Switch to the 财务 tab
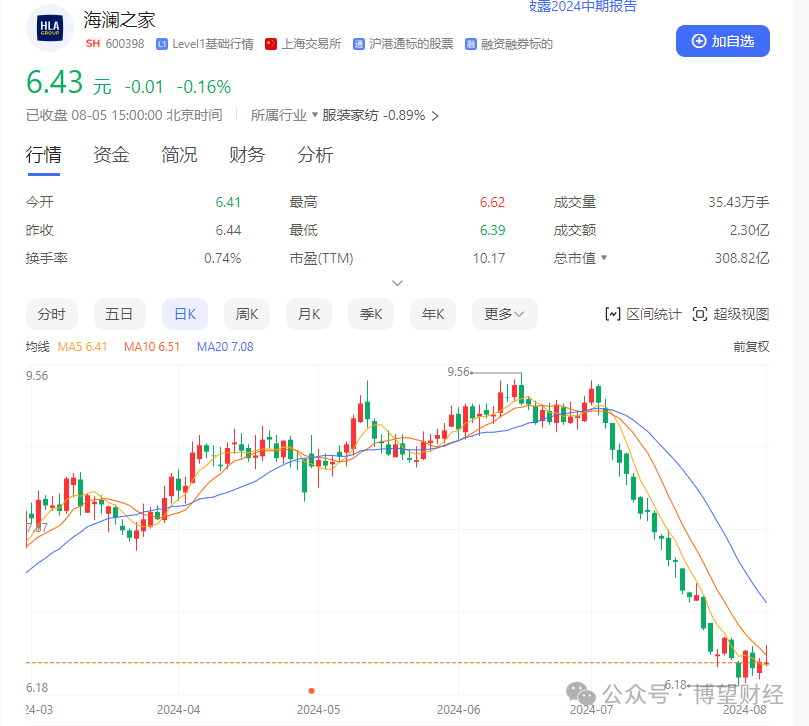The width and height of the screenshot is (809, 726). tap(247, 155)
